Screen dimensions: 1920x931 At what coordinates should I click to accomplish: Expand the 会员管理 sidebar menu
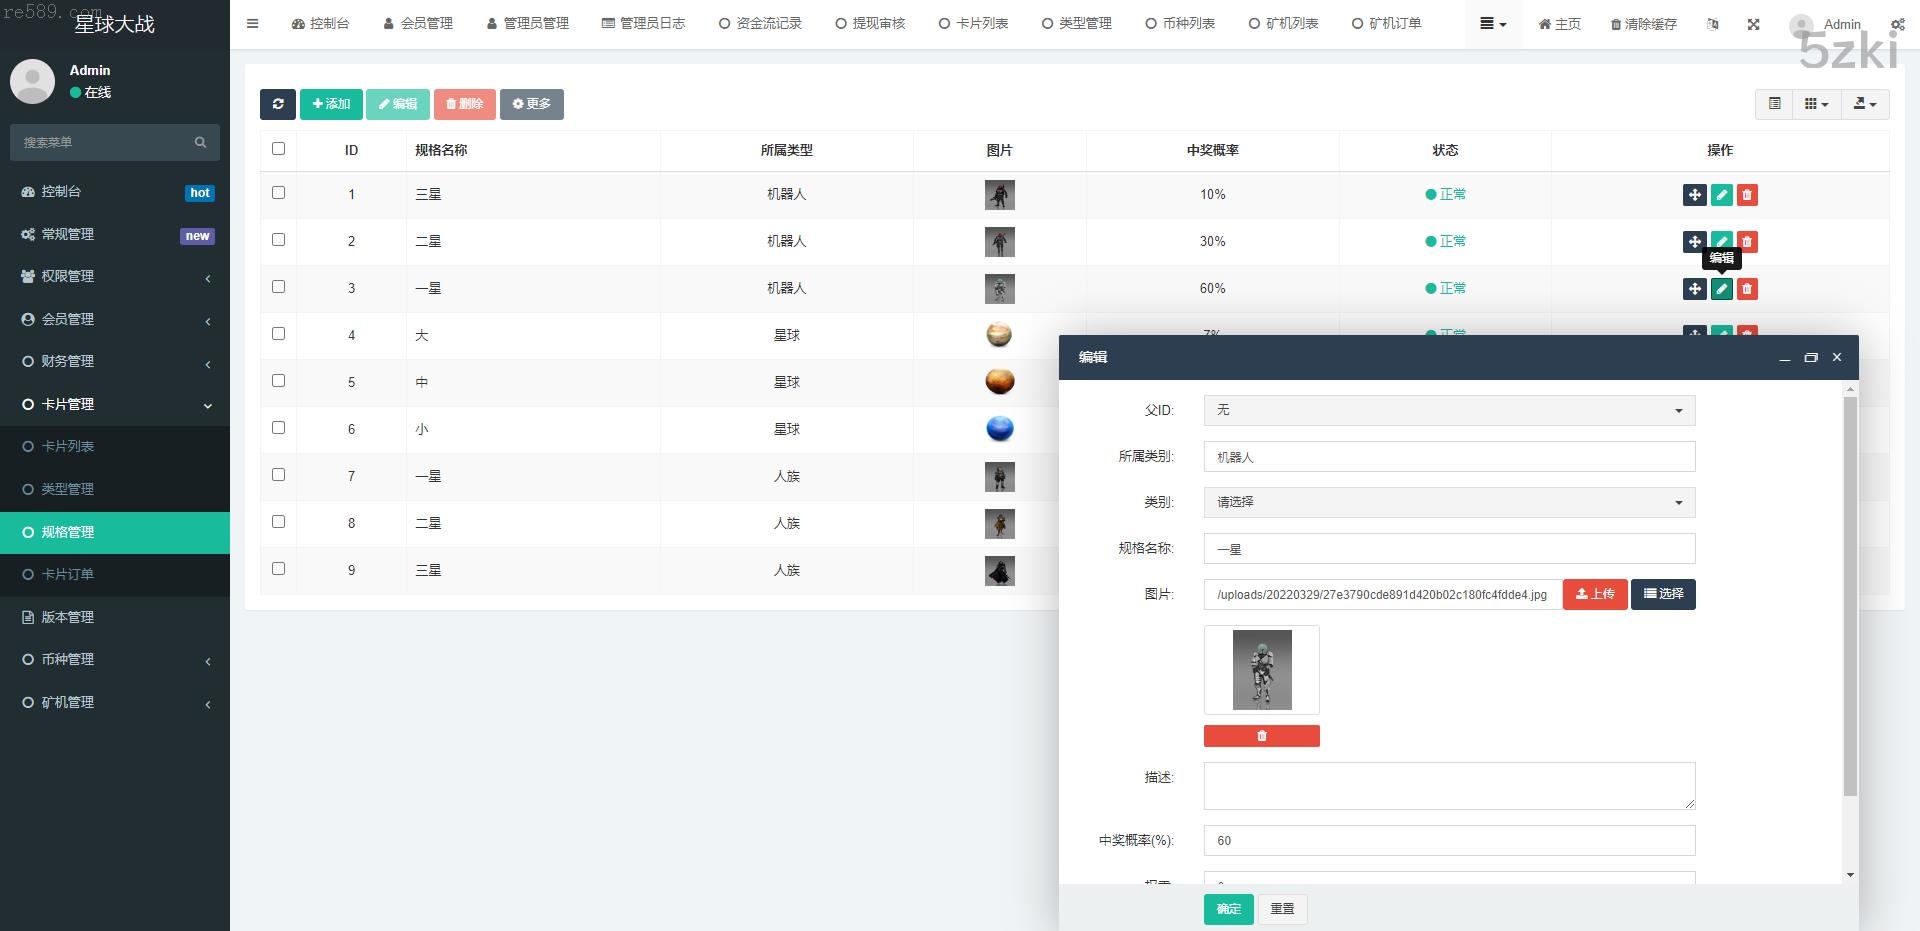coord(115,319)
